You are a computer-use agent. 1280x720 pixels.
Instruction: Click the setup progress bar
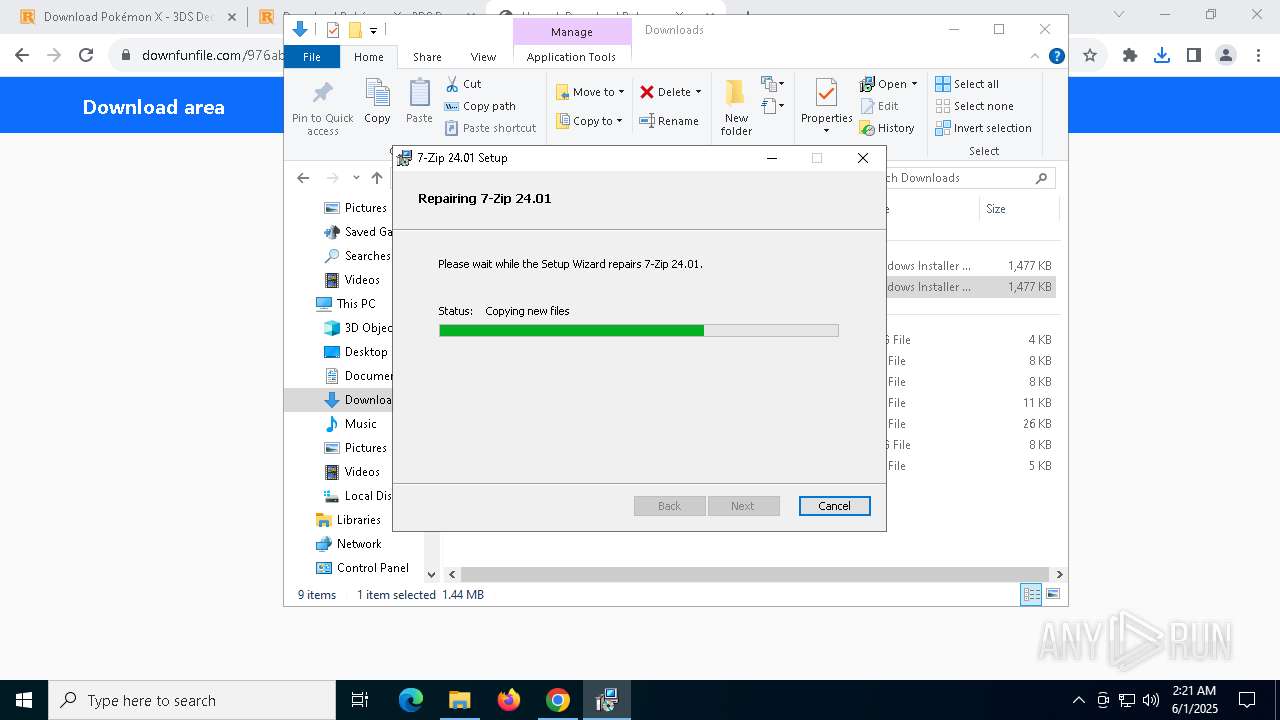point(639,331)
